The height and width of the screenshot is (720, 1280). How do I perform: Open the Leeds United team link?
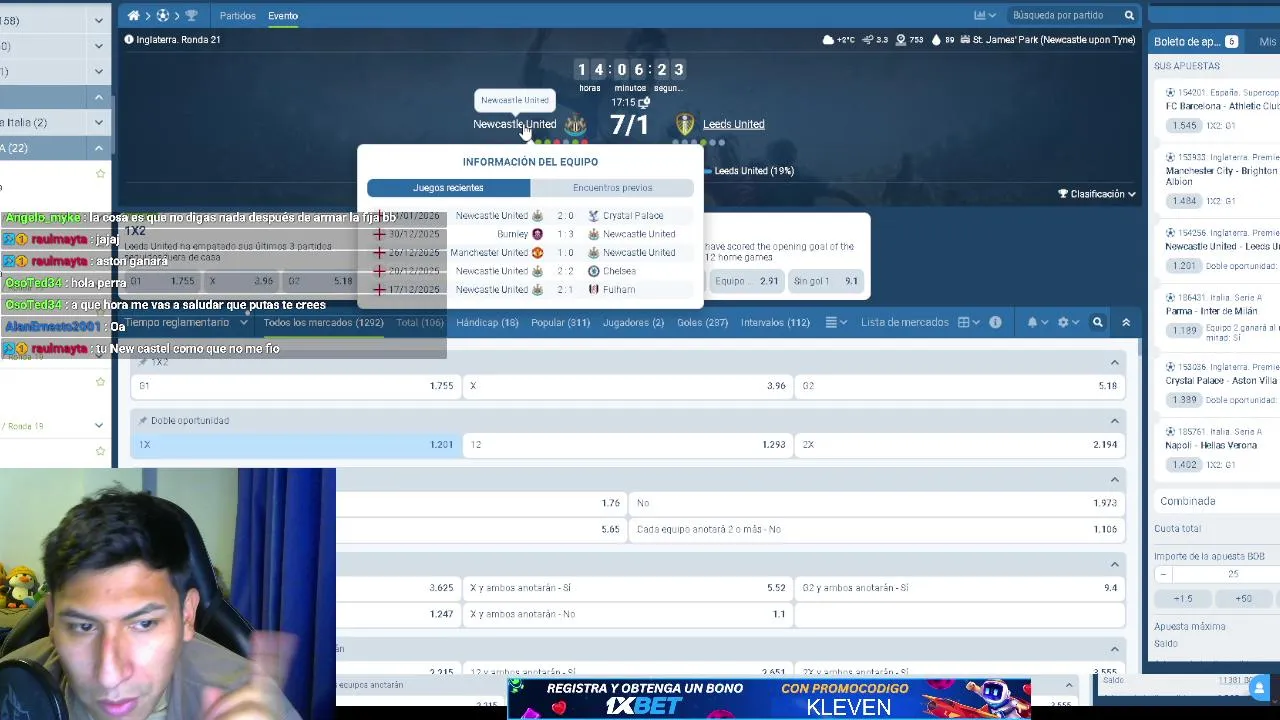coord(733,124)
